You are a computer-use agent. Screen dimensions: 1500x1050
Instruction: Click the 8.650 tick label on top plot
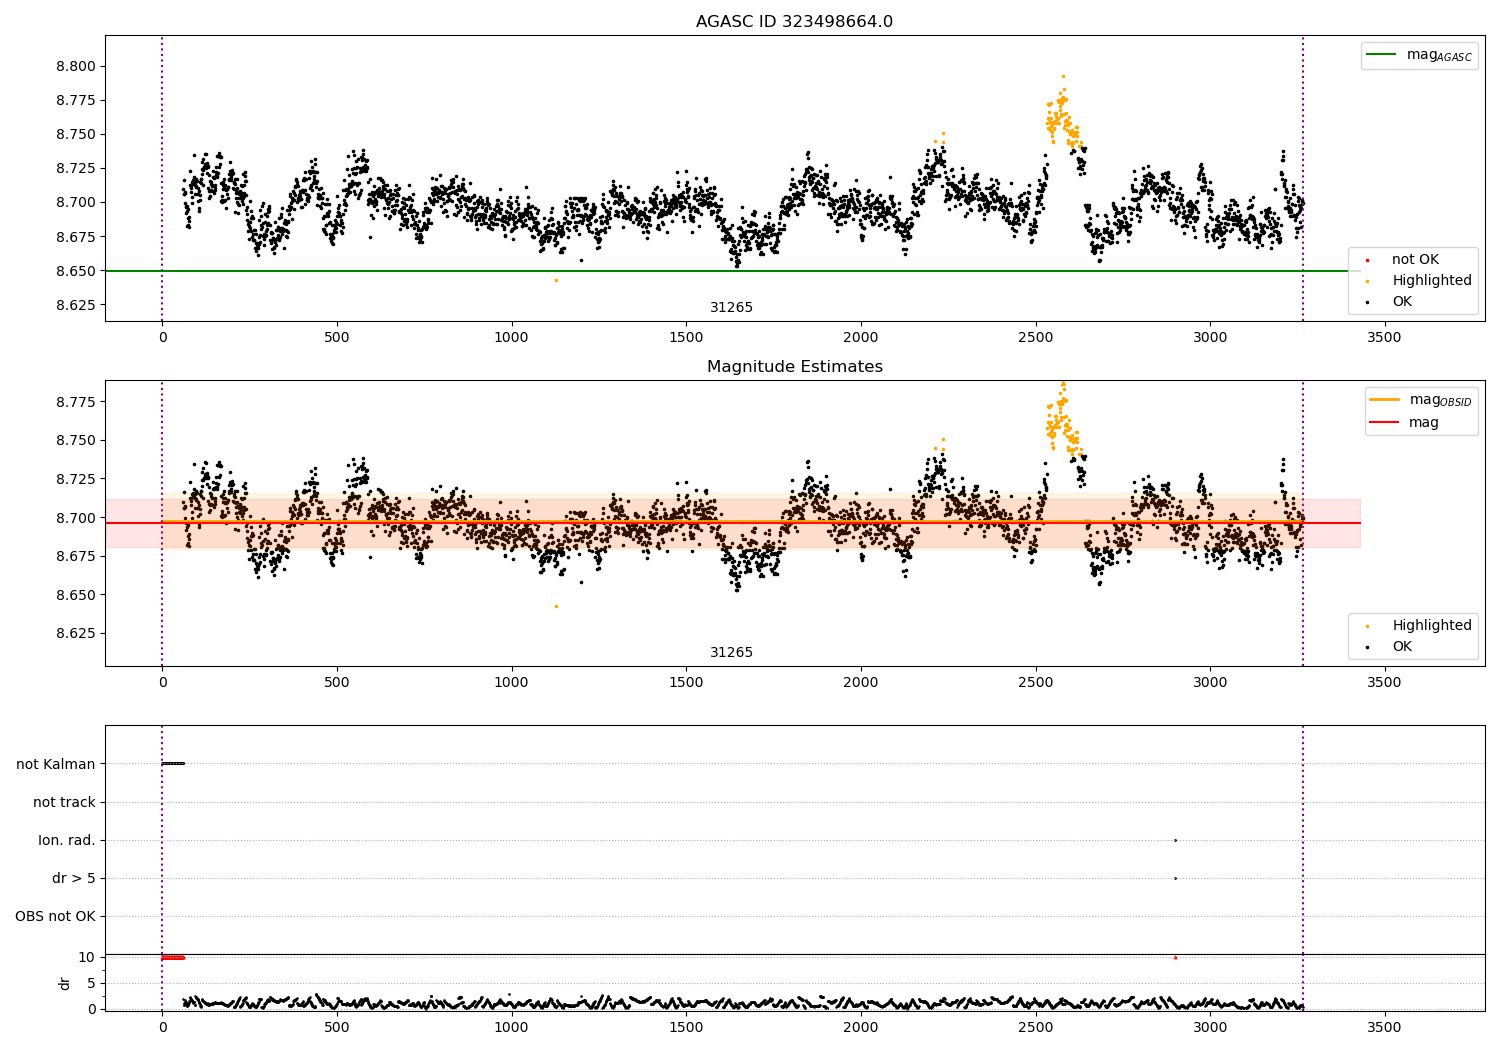(x=76, y=271)
